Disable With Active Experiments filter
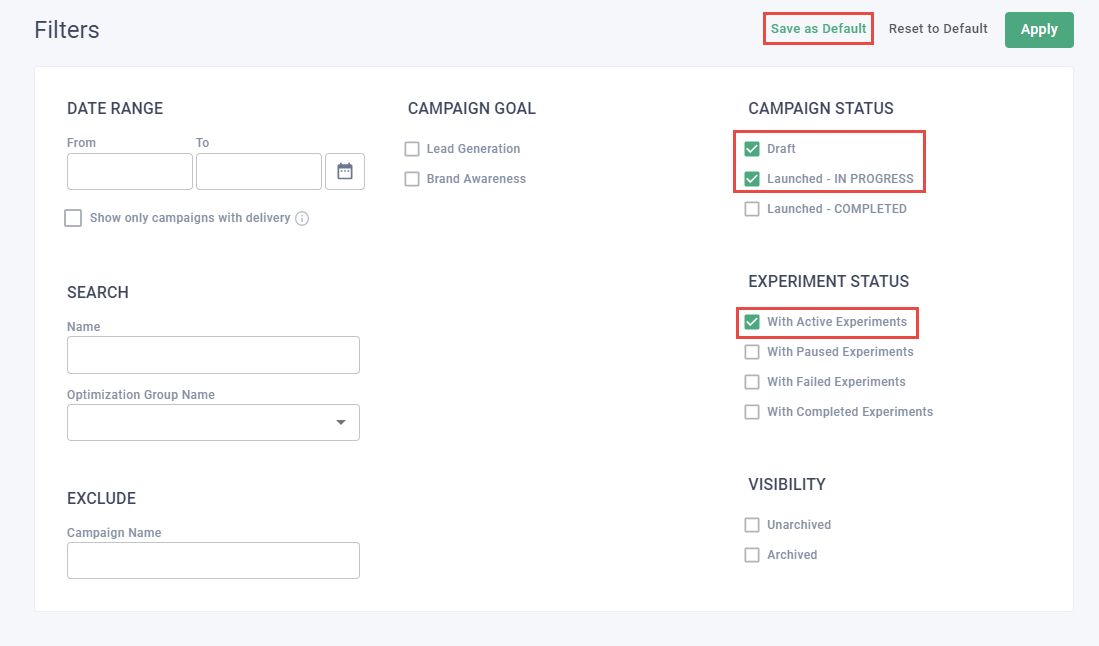 point(752,322)
